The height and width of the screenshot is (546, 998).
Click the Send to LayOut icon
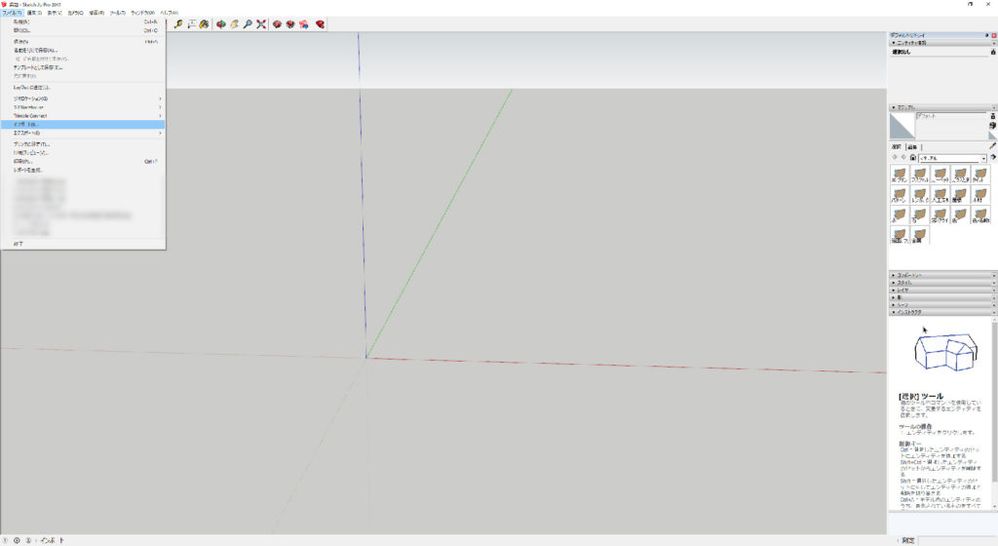(x=304, y=24)
